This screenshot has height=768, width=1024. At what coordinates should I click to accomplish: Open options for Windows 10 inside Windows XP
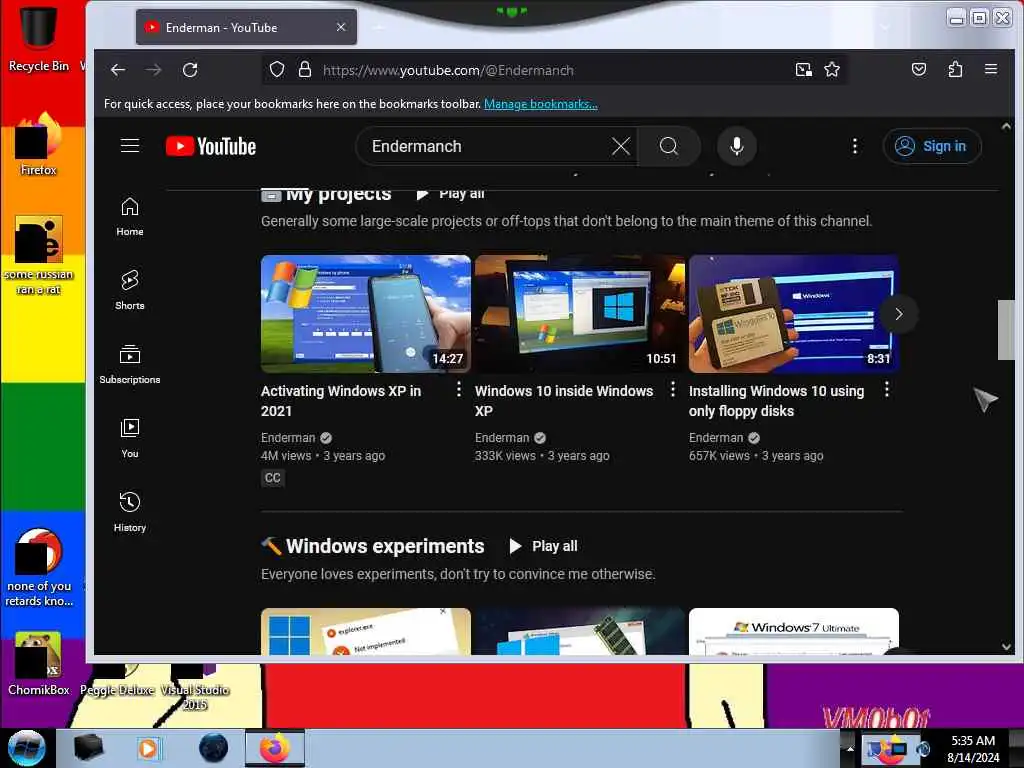[x=673, y=390]
